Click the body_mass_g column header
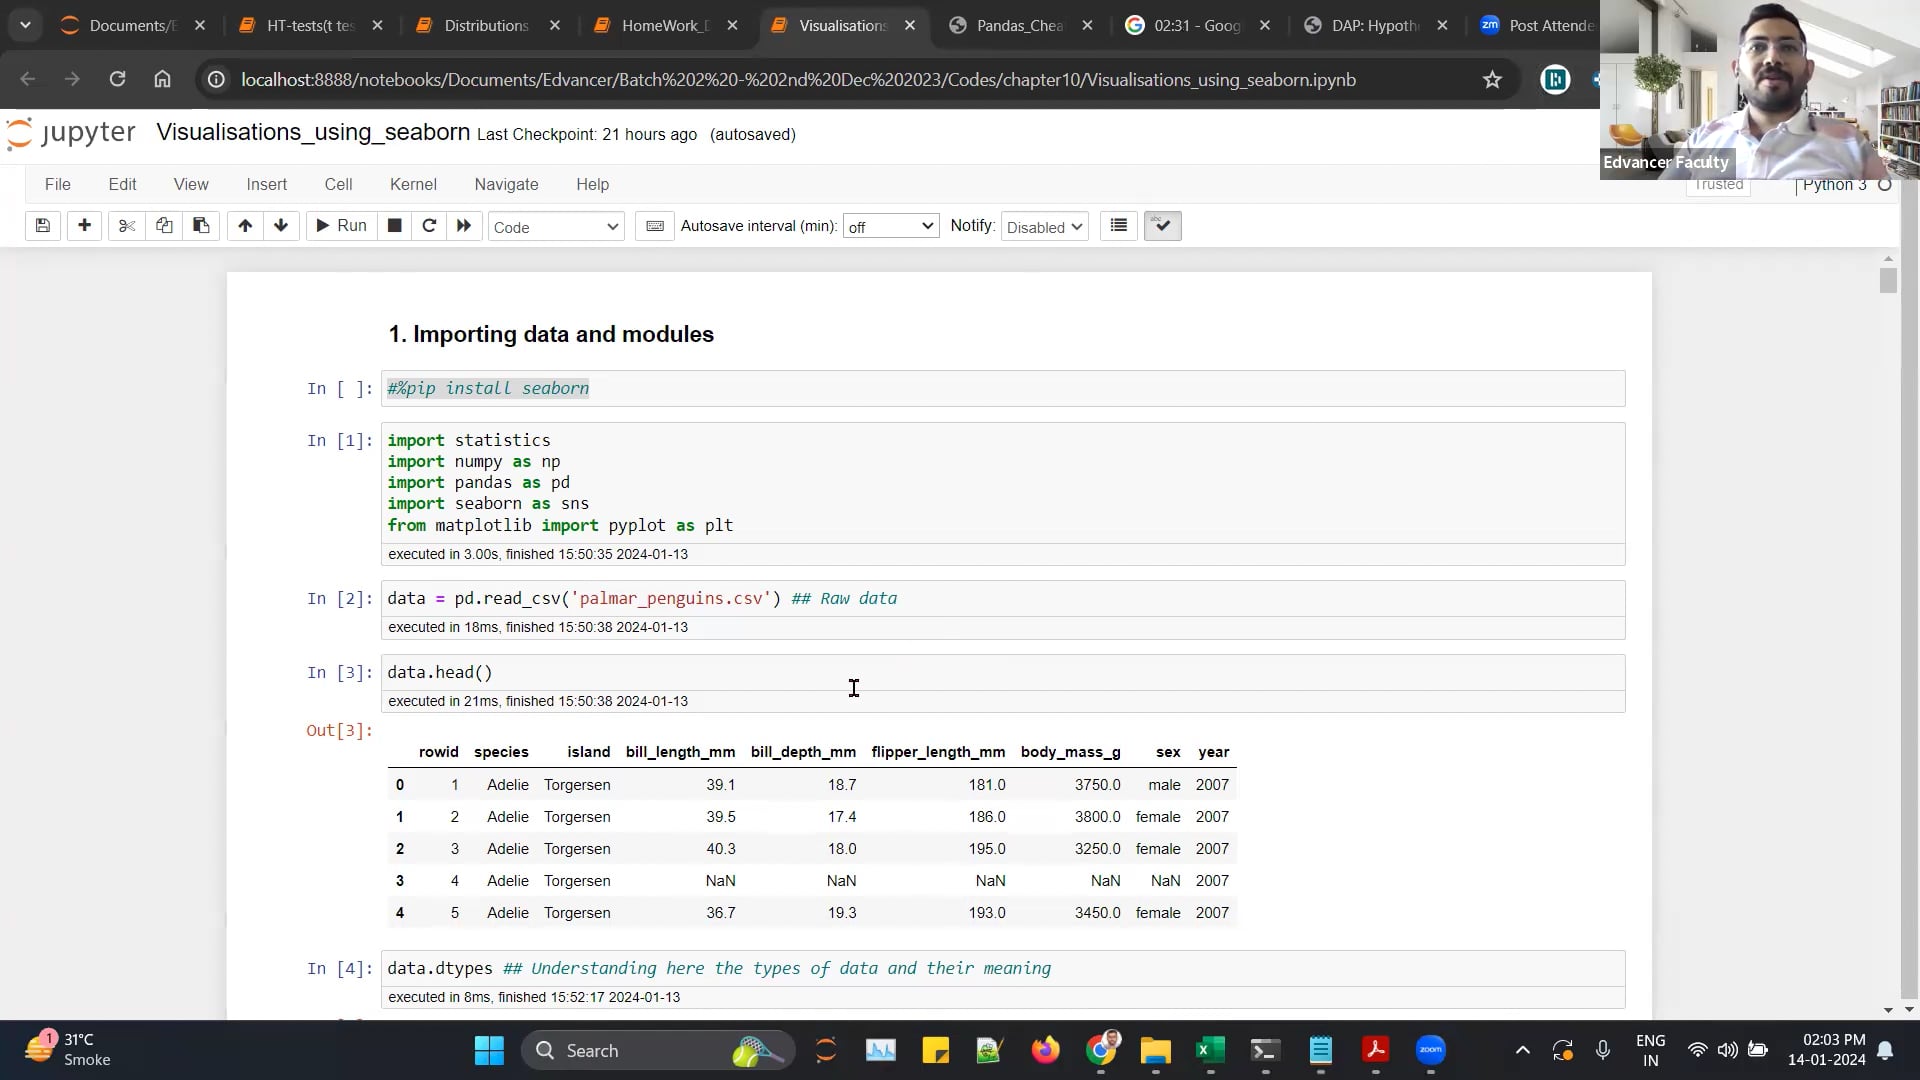The height and width of the screenshot is (1080, 1920). pos(1070,752)
